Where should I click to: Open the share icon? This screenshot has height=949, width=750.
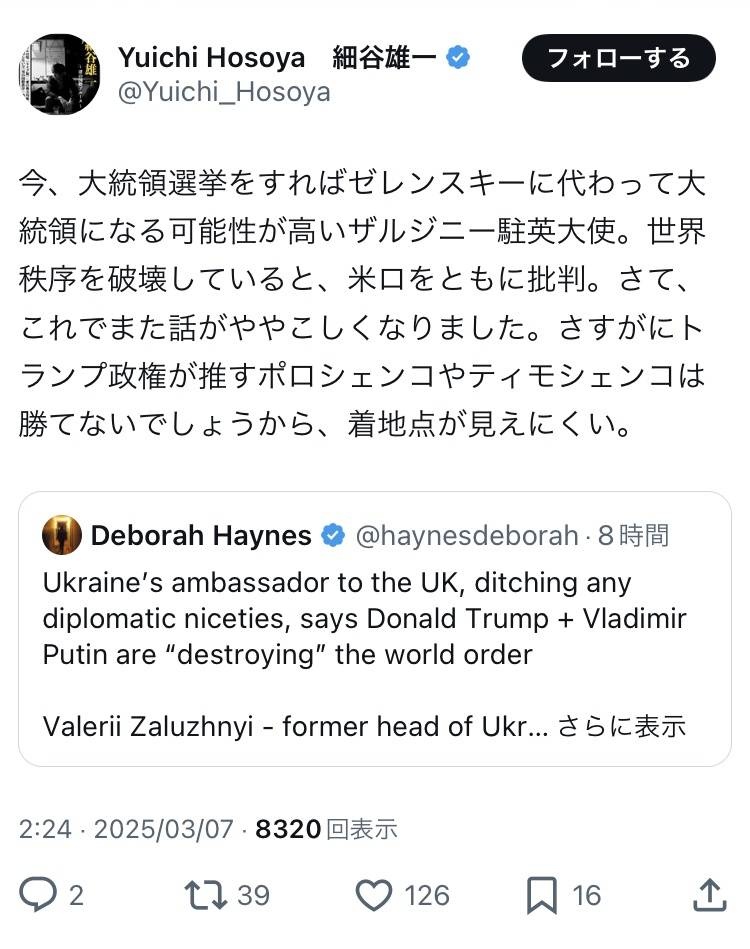click(x=708, y=894)
